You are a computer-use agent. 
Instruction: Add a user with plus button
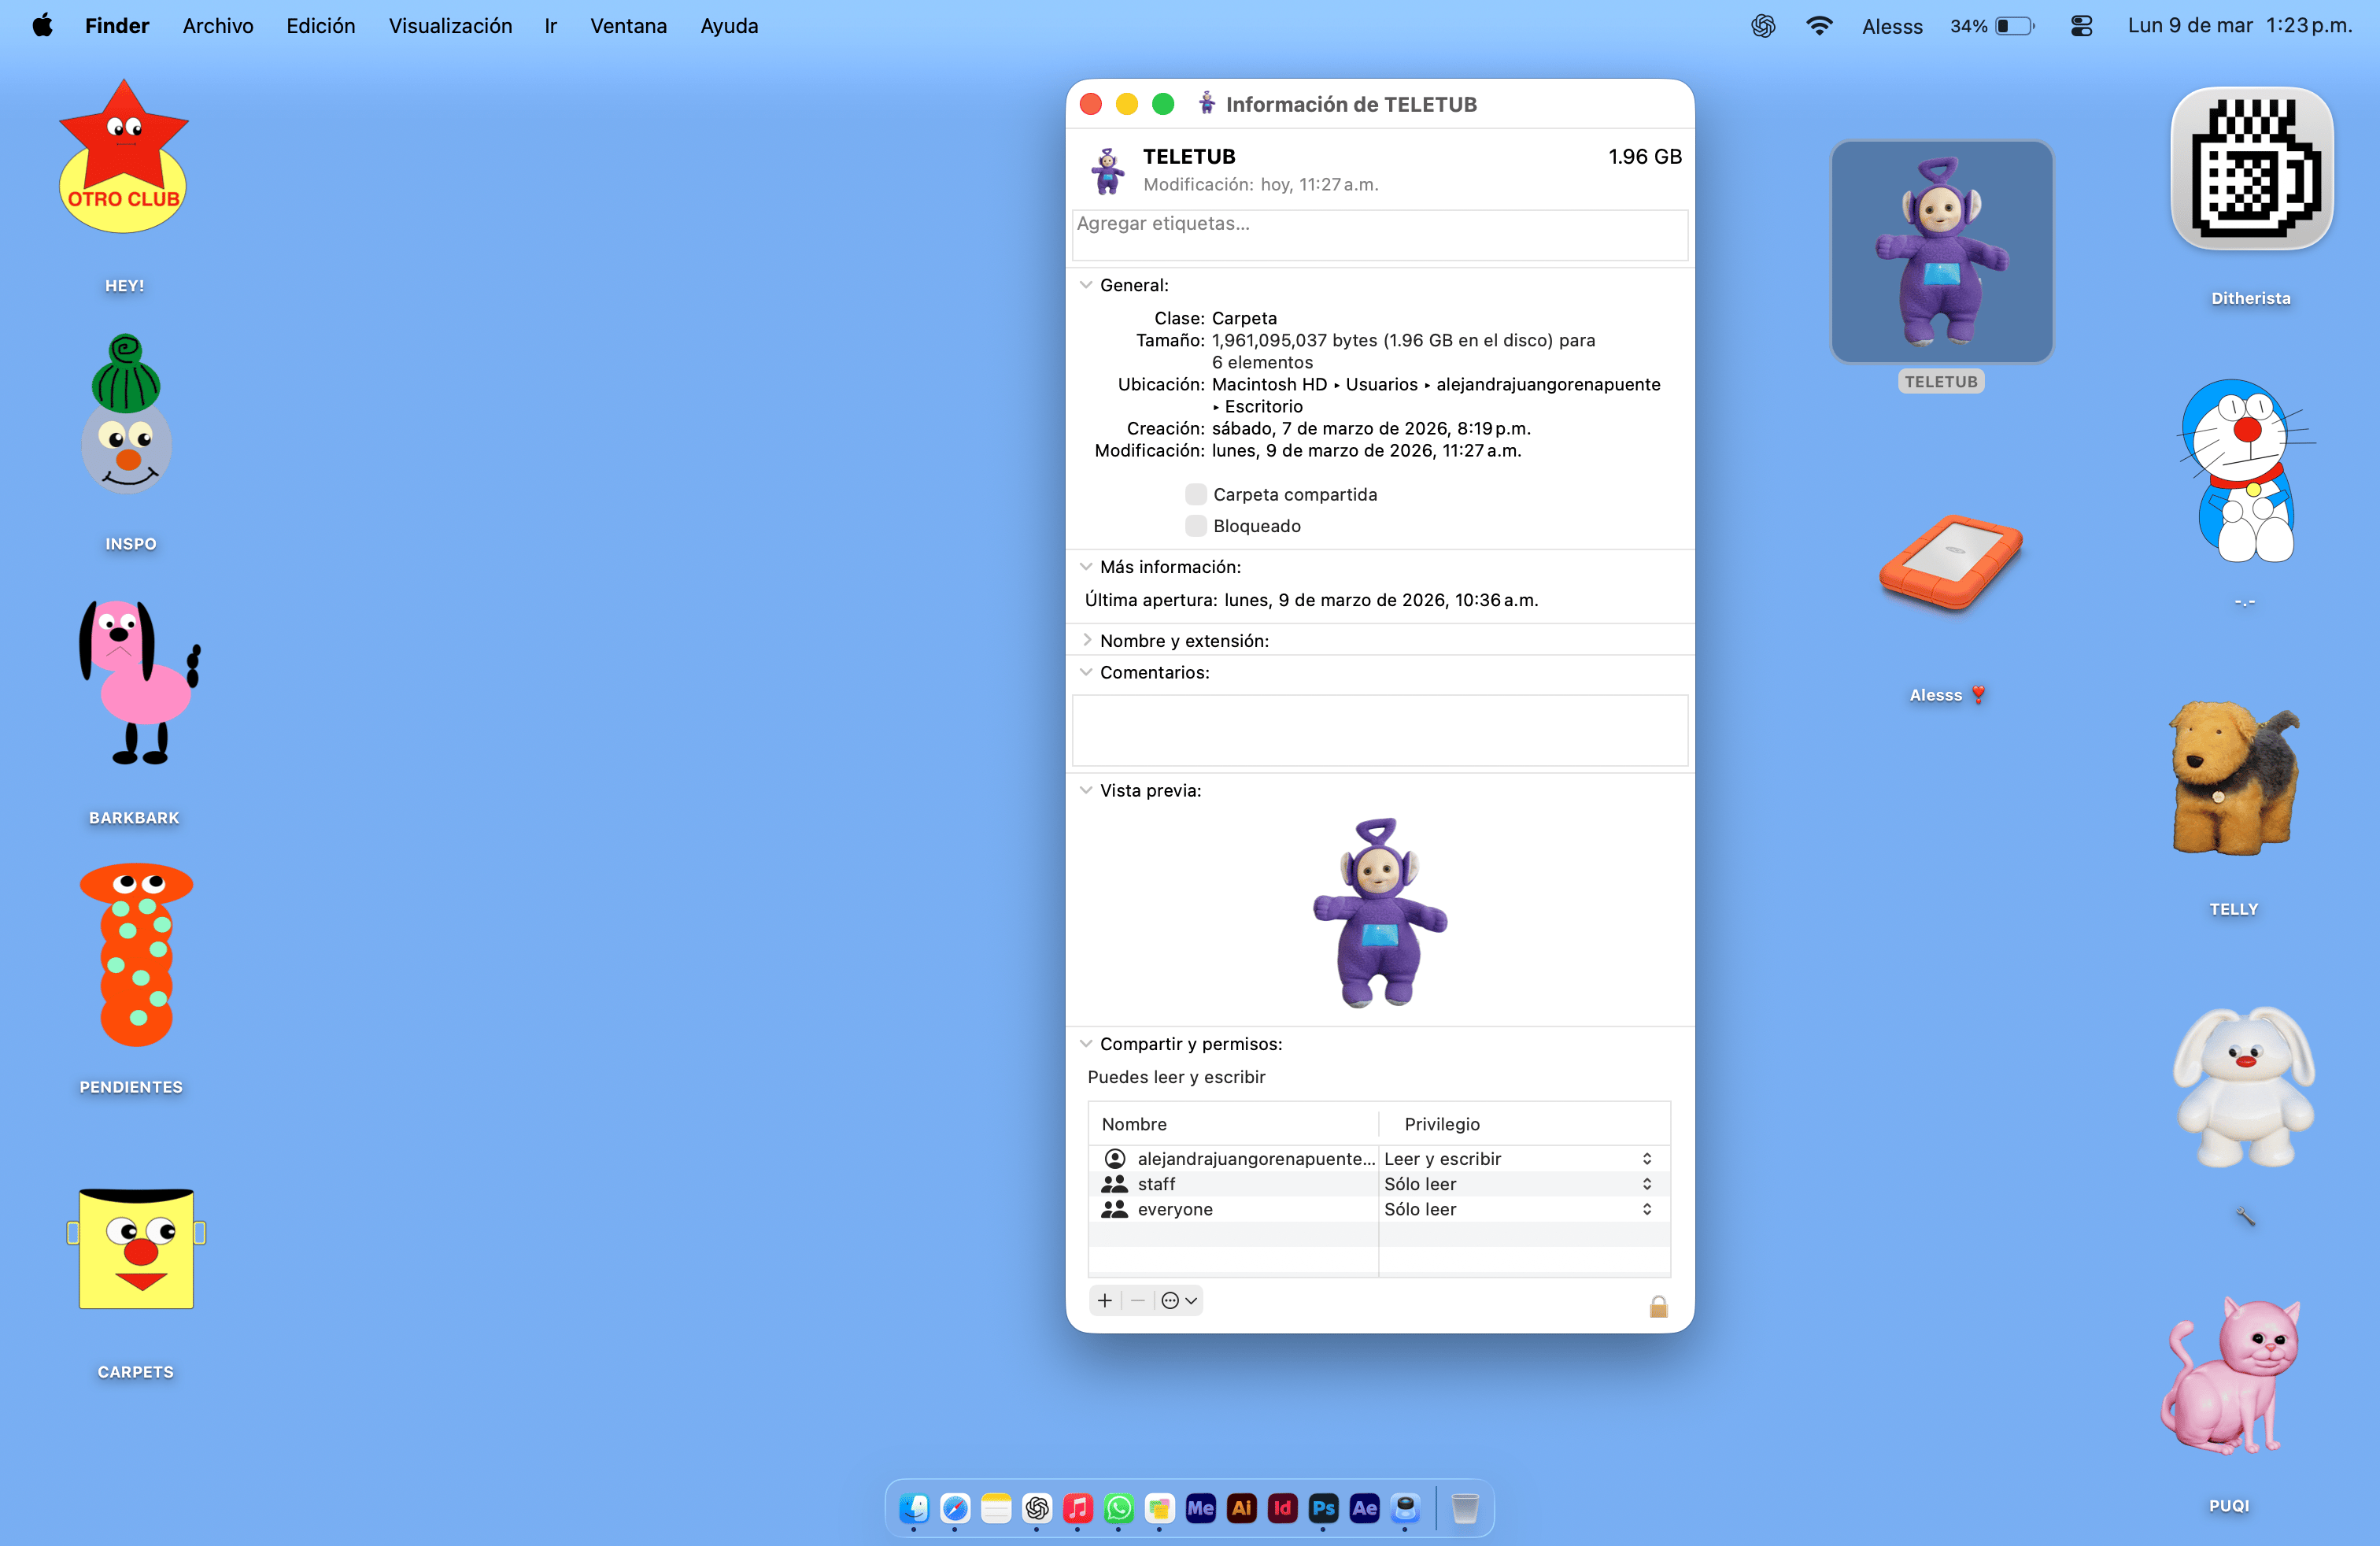point(1105,1300)
